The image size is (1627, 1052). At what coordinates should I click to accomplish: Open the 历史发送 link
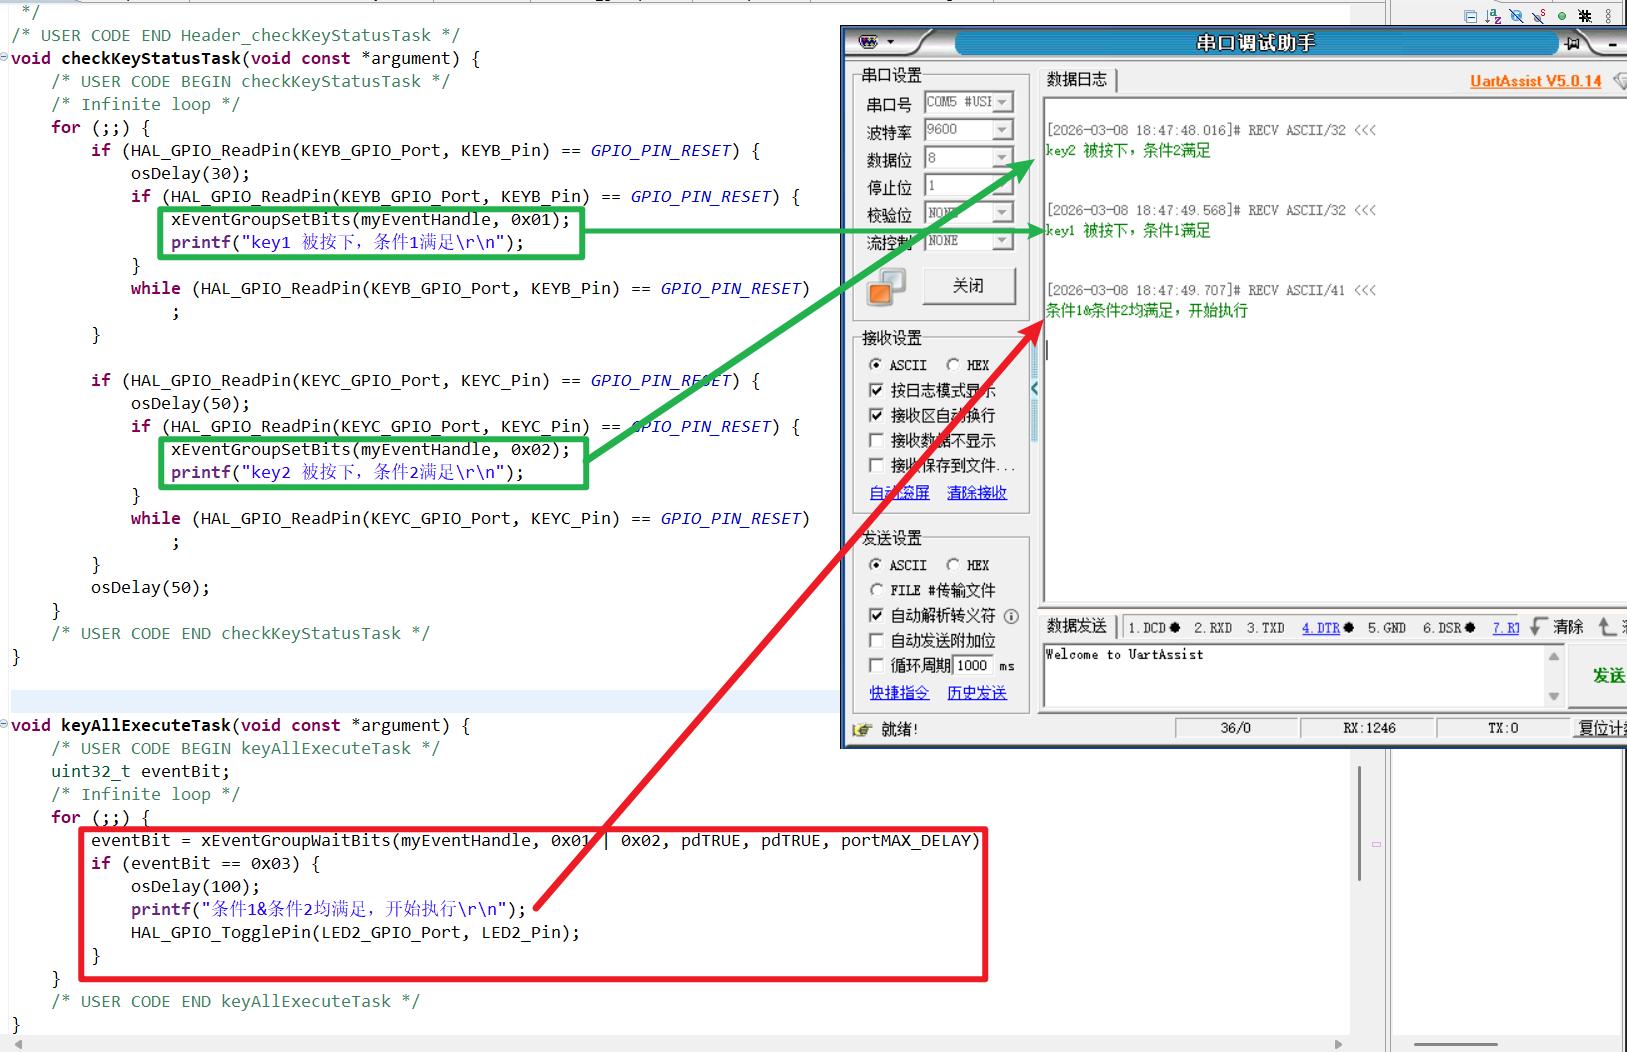pos(977,692)
